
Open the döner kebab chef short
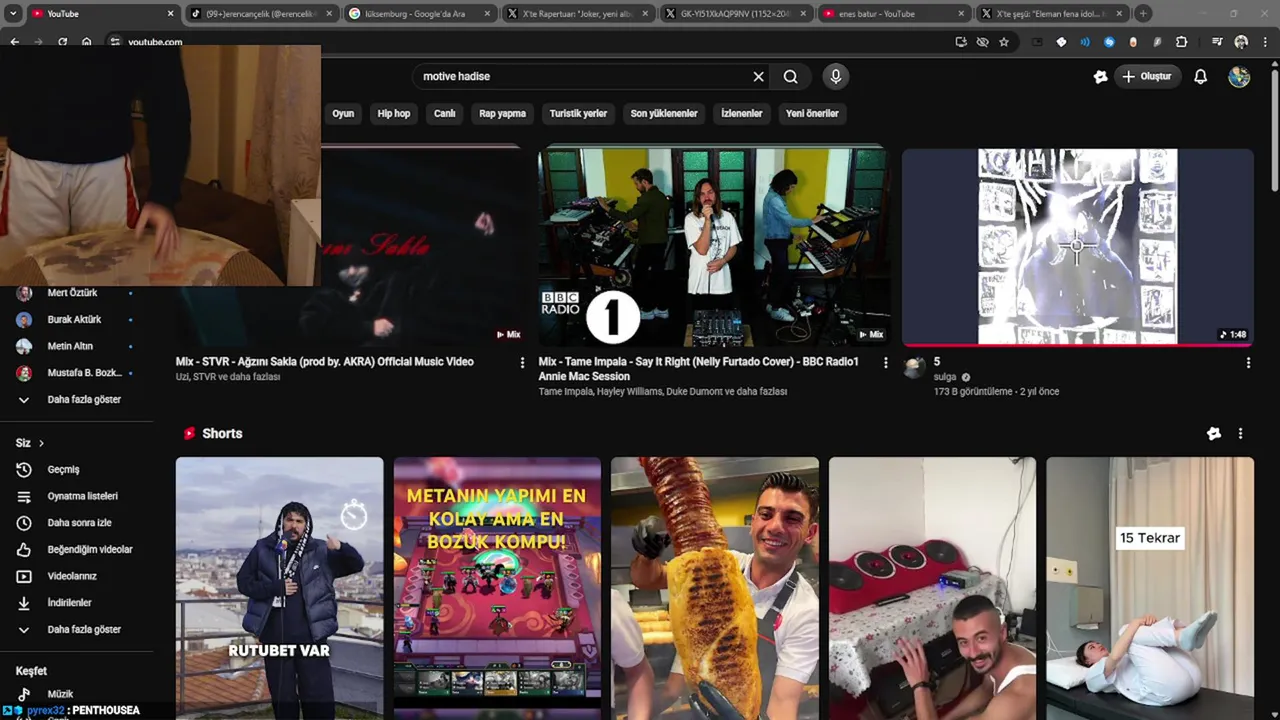point(715,588)
